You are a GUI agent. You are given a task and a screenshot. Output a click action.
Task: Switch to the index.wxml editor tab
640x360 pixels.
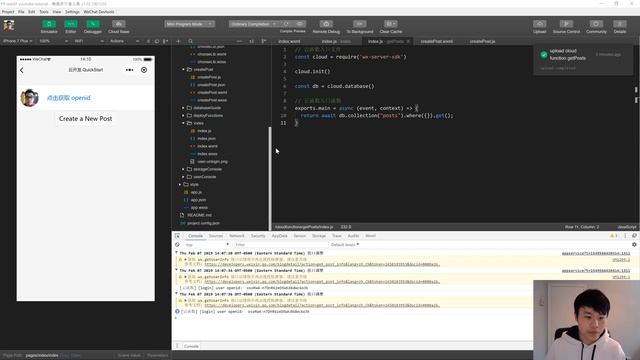click(289, 41)
